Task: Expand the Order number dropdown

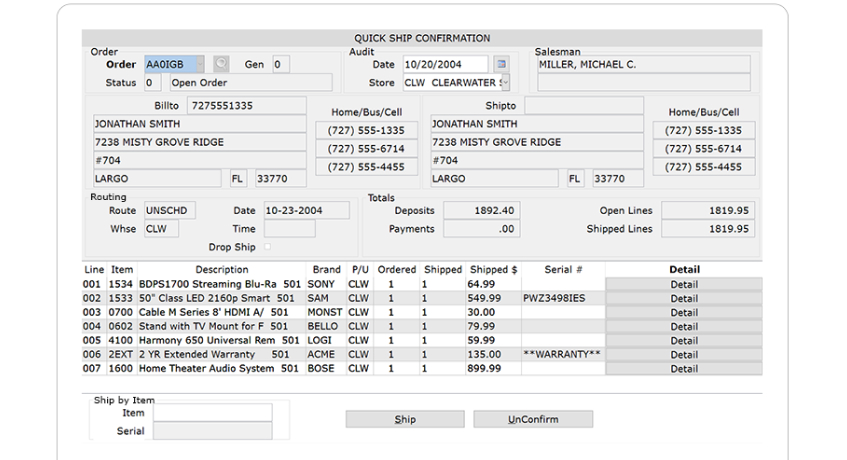Action: coord(199,65)
